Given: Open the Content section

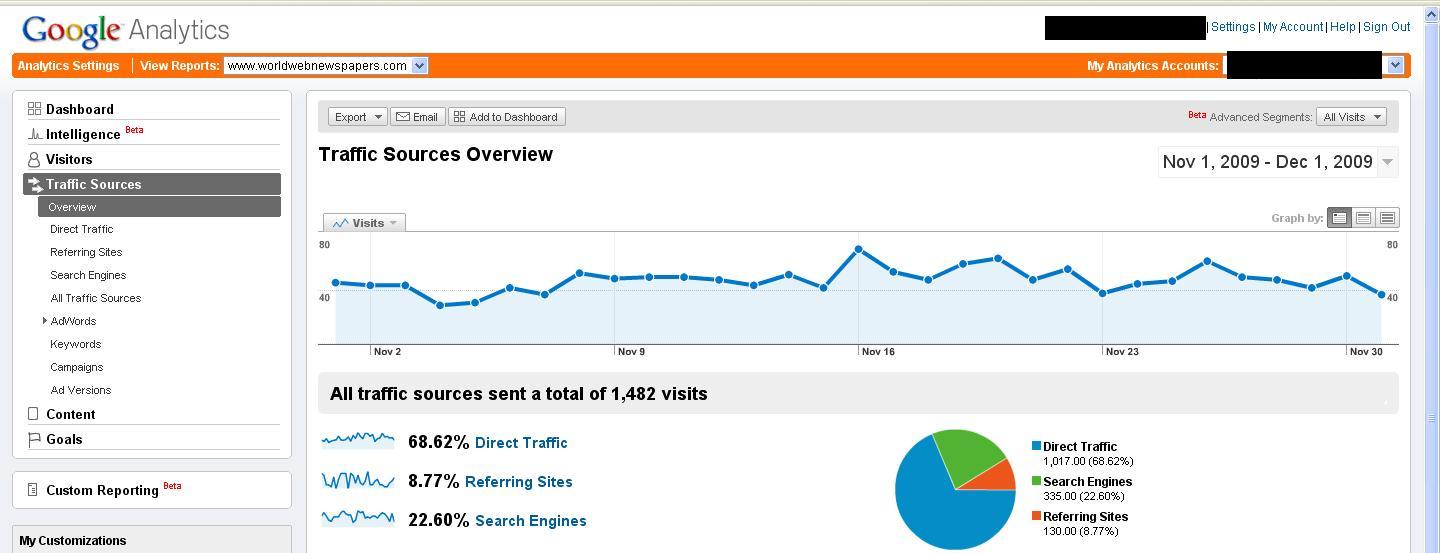Looking at the screenshot, I should [70, 414].
